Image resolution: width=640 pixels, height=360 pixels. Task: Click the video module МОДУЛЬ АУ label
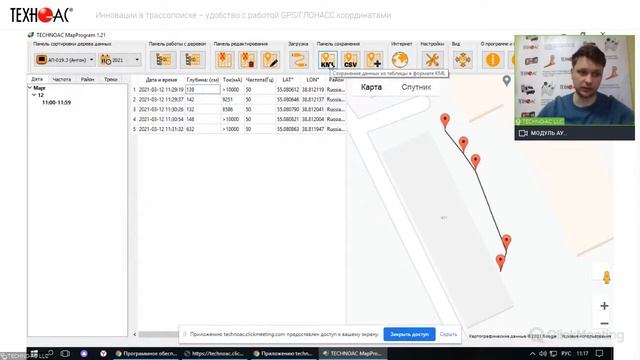548,133
